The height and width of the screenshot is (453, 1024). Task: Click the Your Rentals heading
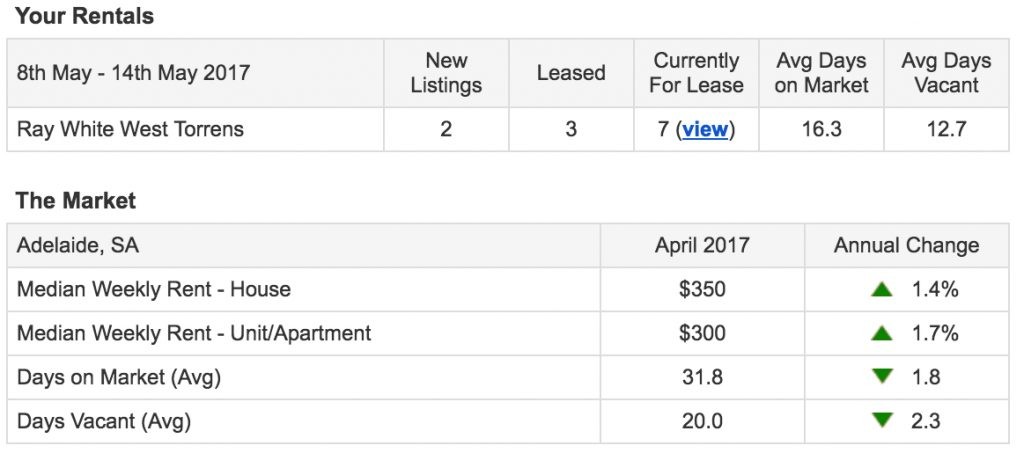coord(84,16)
